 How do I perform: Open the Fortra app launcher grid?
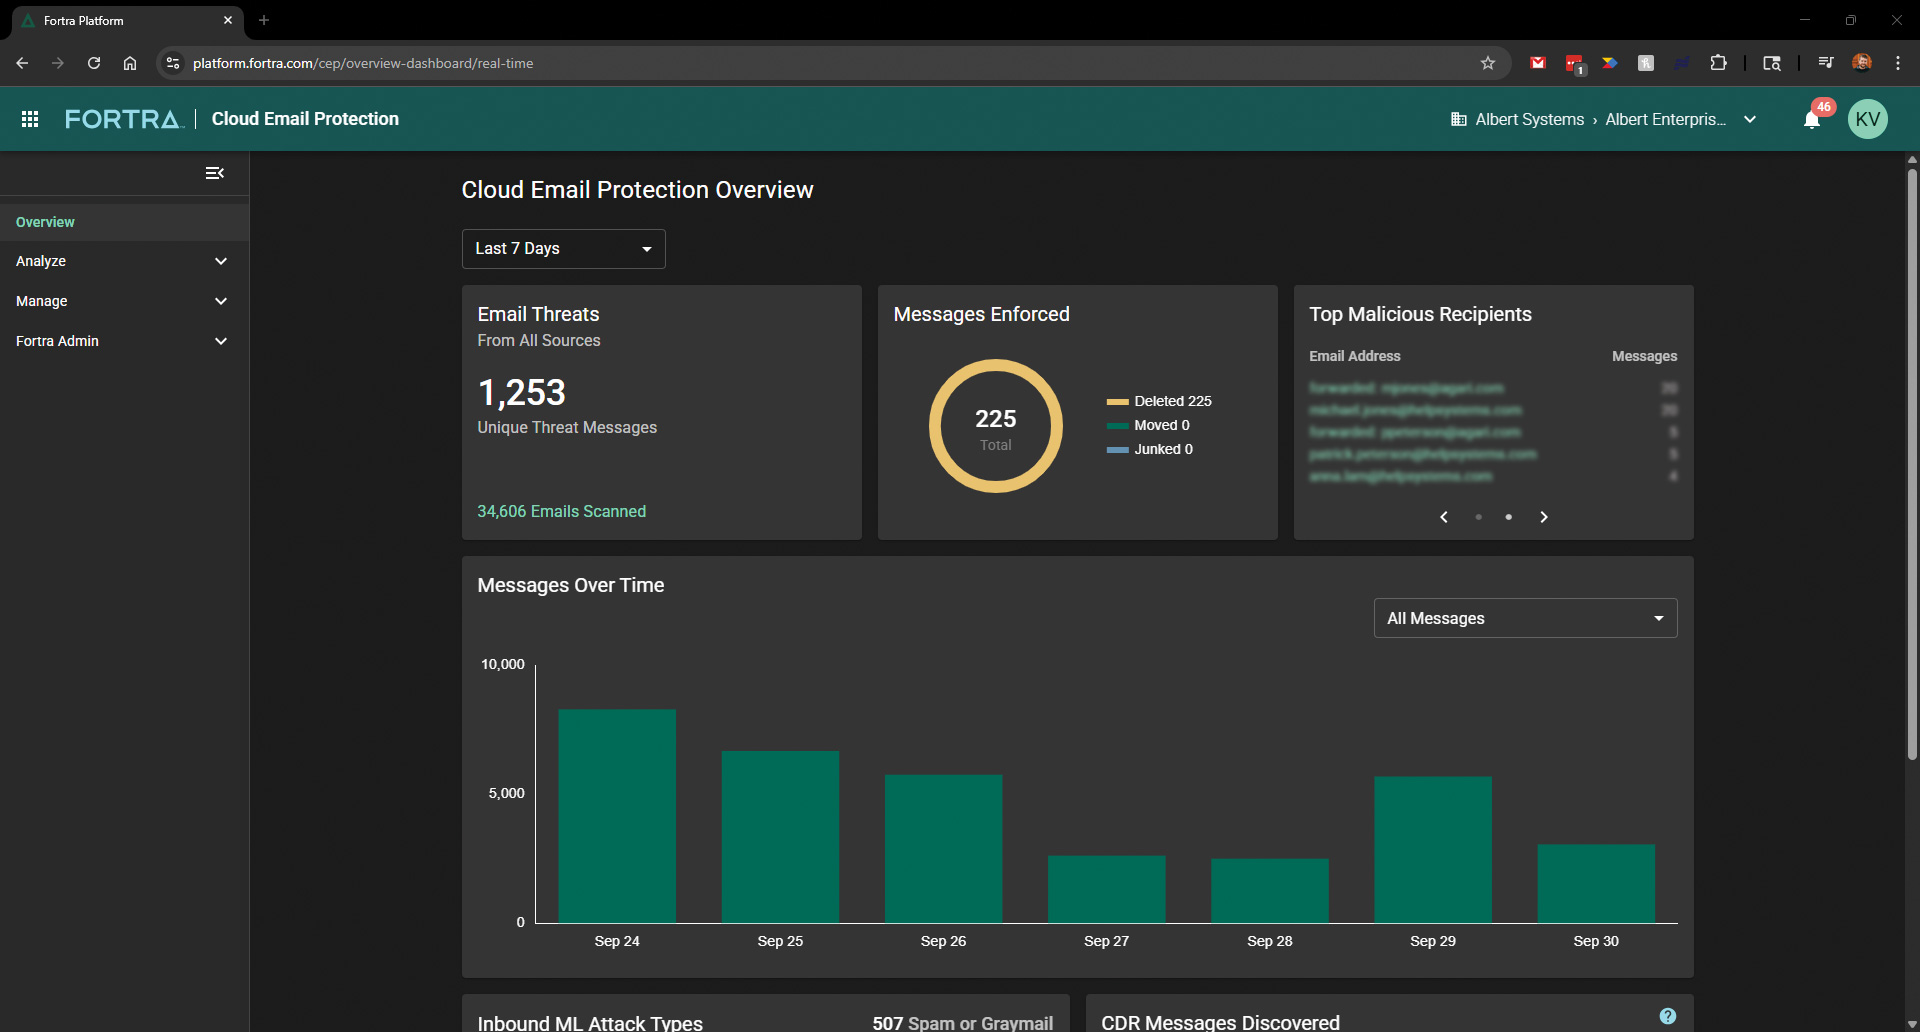click(29, 119)
